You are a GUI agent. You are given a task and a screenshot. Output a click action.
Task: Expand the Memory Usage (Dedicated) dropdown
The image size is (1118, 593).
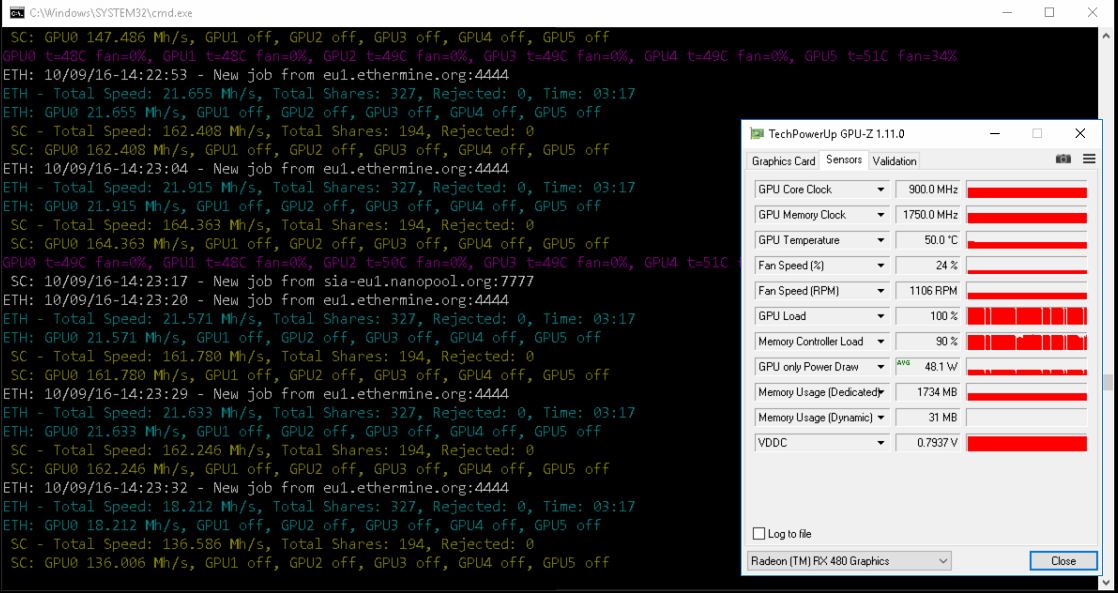coord(881,392)
